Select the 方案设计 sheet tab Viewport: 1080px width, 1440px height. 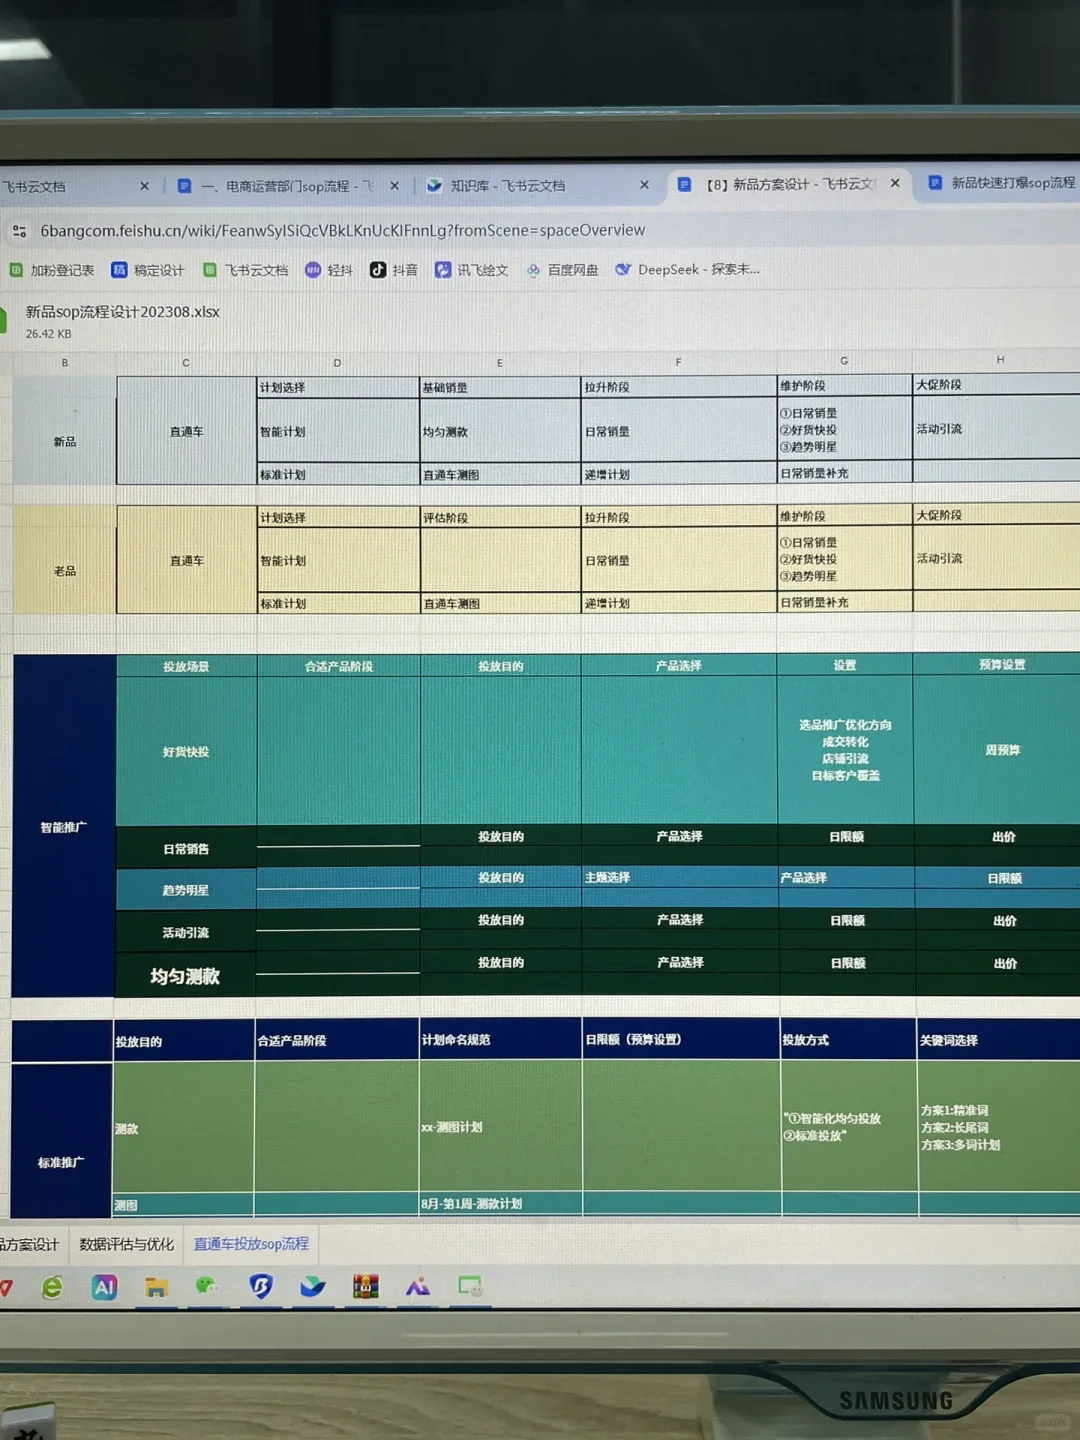tap(31, 1245)
